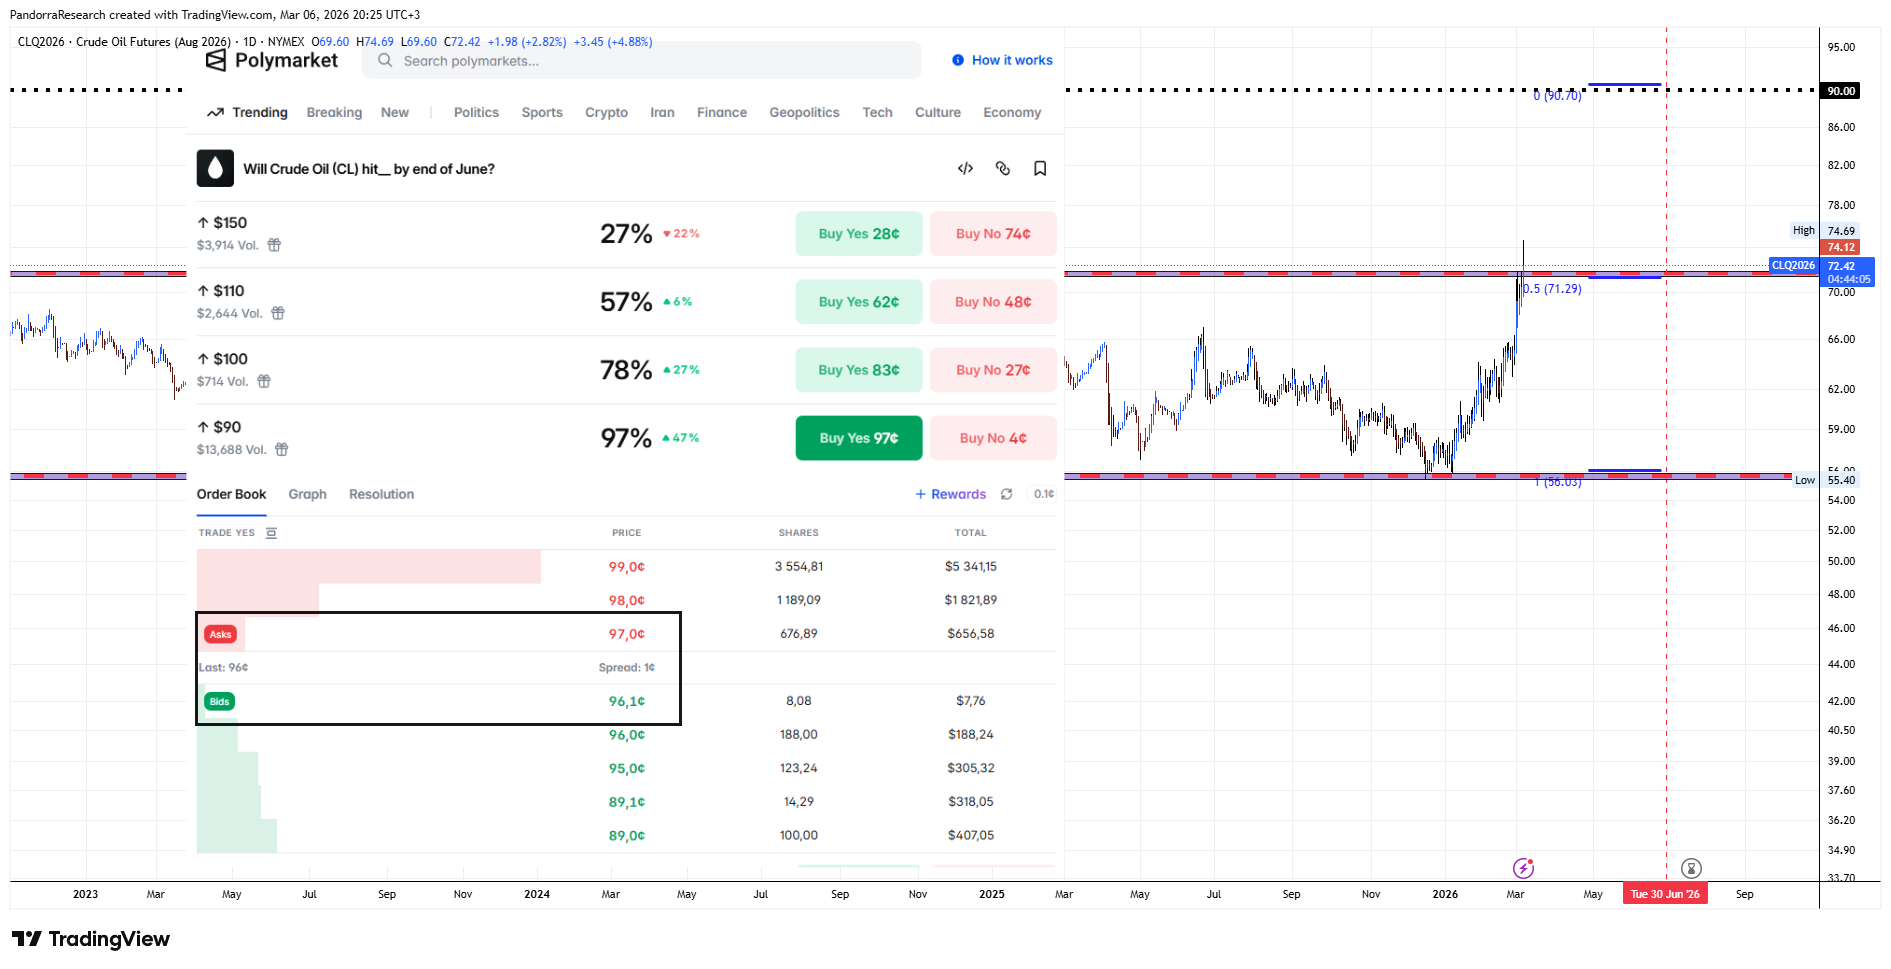
Task: Click the 98,0¢ ask price
Action: (627, 601)
